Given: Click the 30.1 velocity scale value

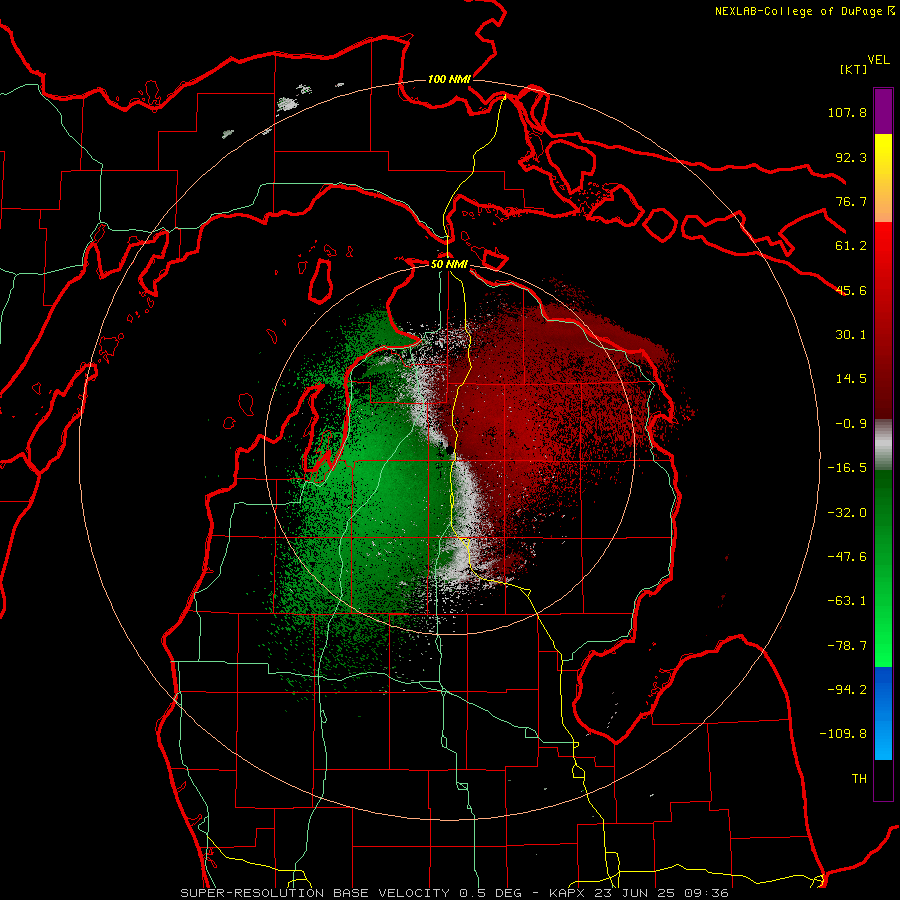Looking at the screenshot, I should coord(851,335).
